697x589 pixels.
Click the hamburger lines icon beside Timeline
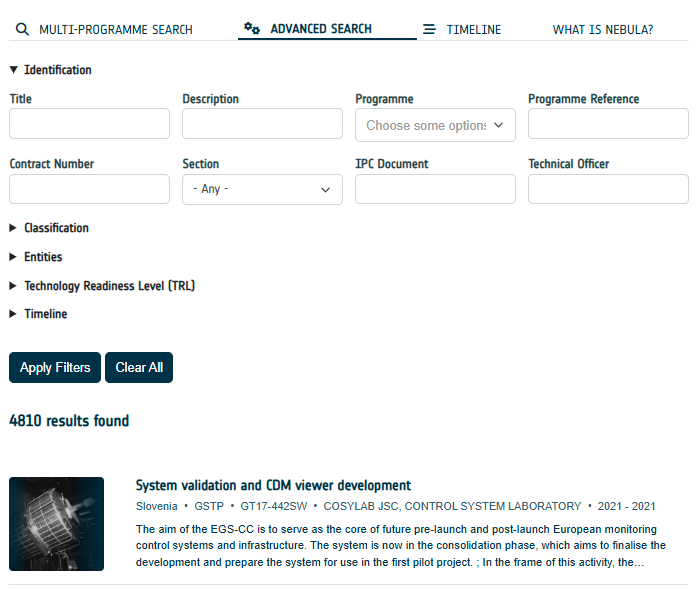click(x=429, y=30)
